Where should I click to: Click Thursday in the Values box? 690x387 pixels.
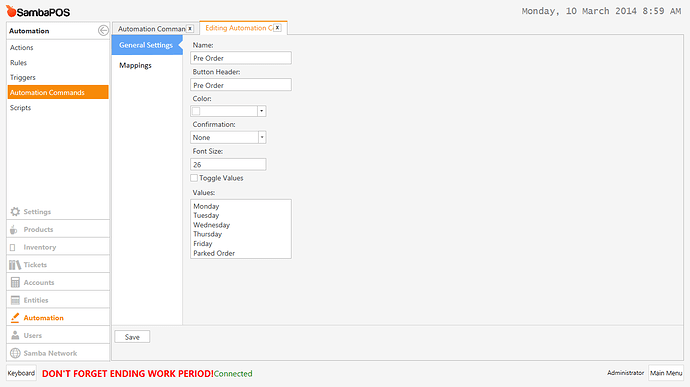pyautogui.click(x=207, y=234)
